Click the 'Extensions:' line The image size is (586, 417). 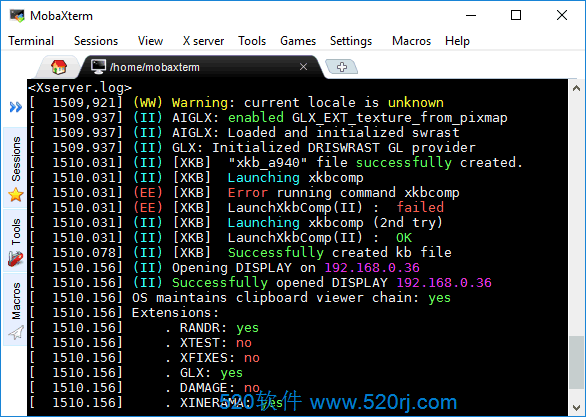(x=175, y=312)
